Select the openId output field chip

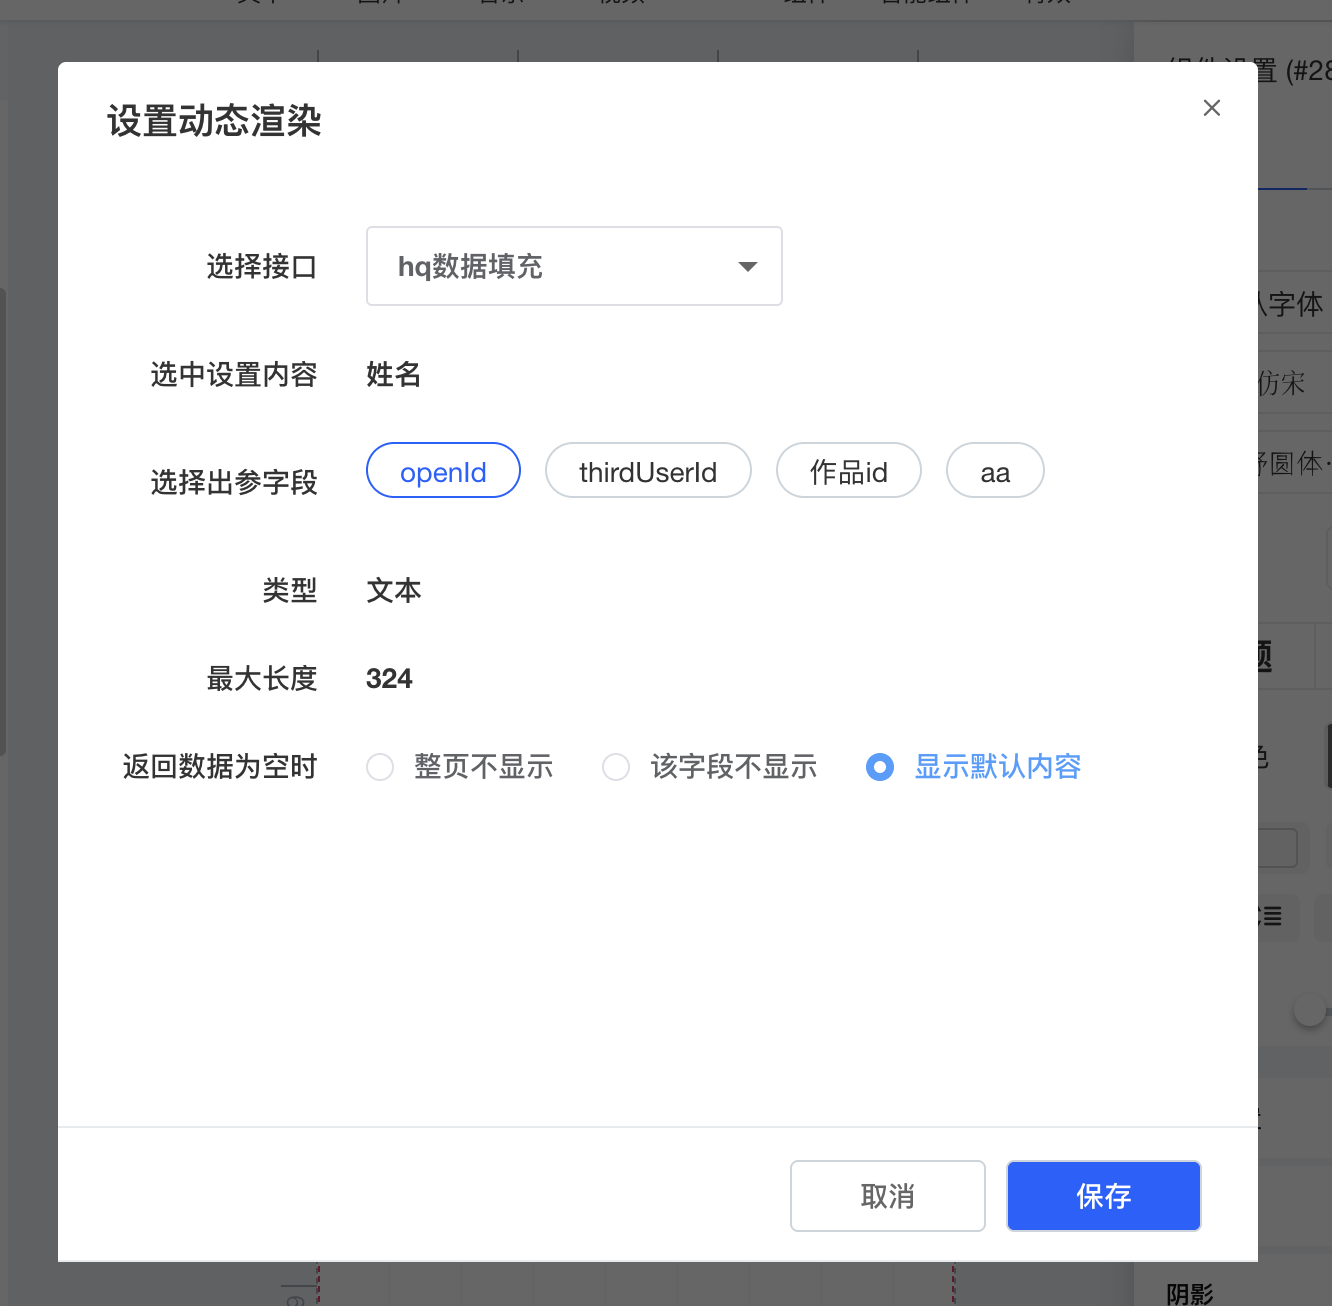point(443,471)
